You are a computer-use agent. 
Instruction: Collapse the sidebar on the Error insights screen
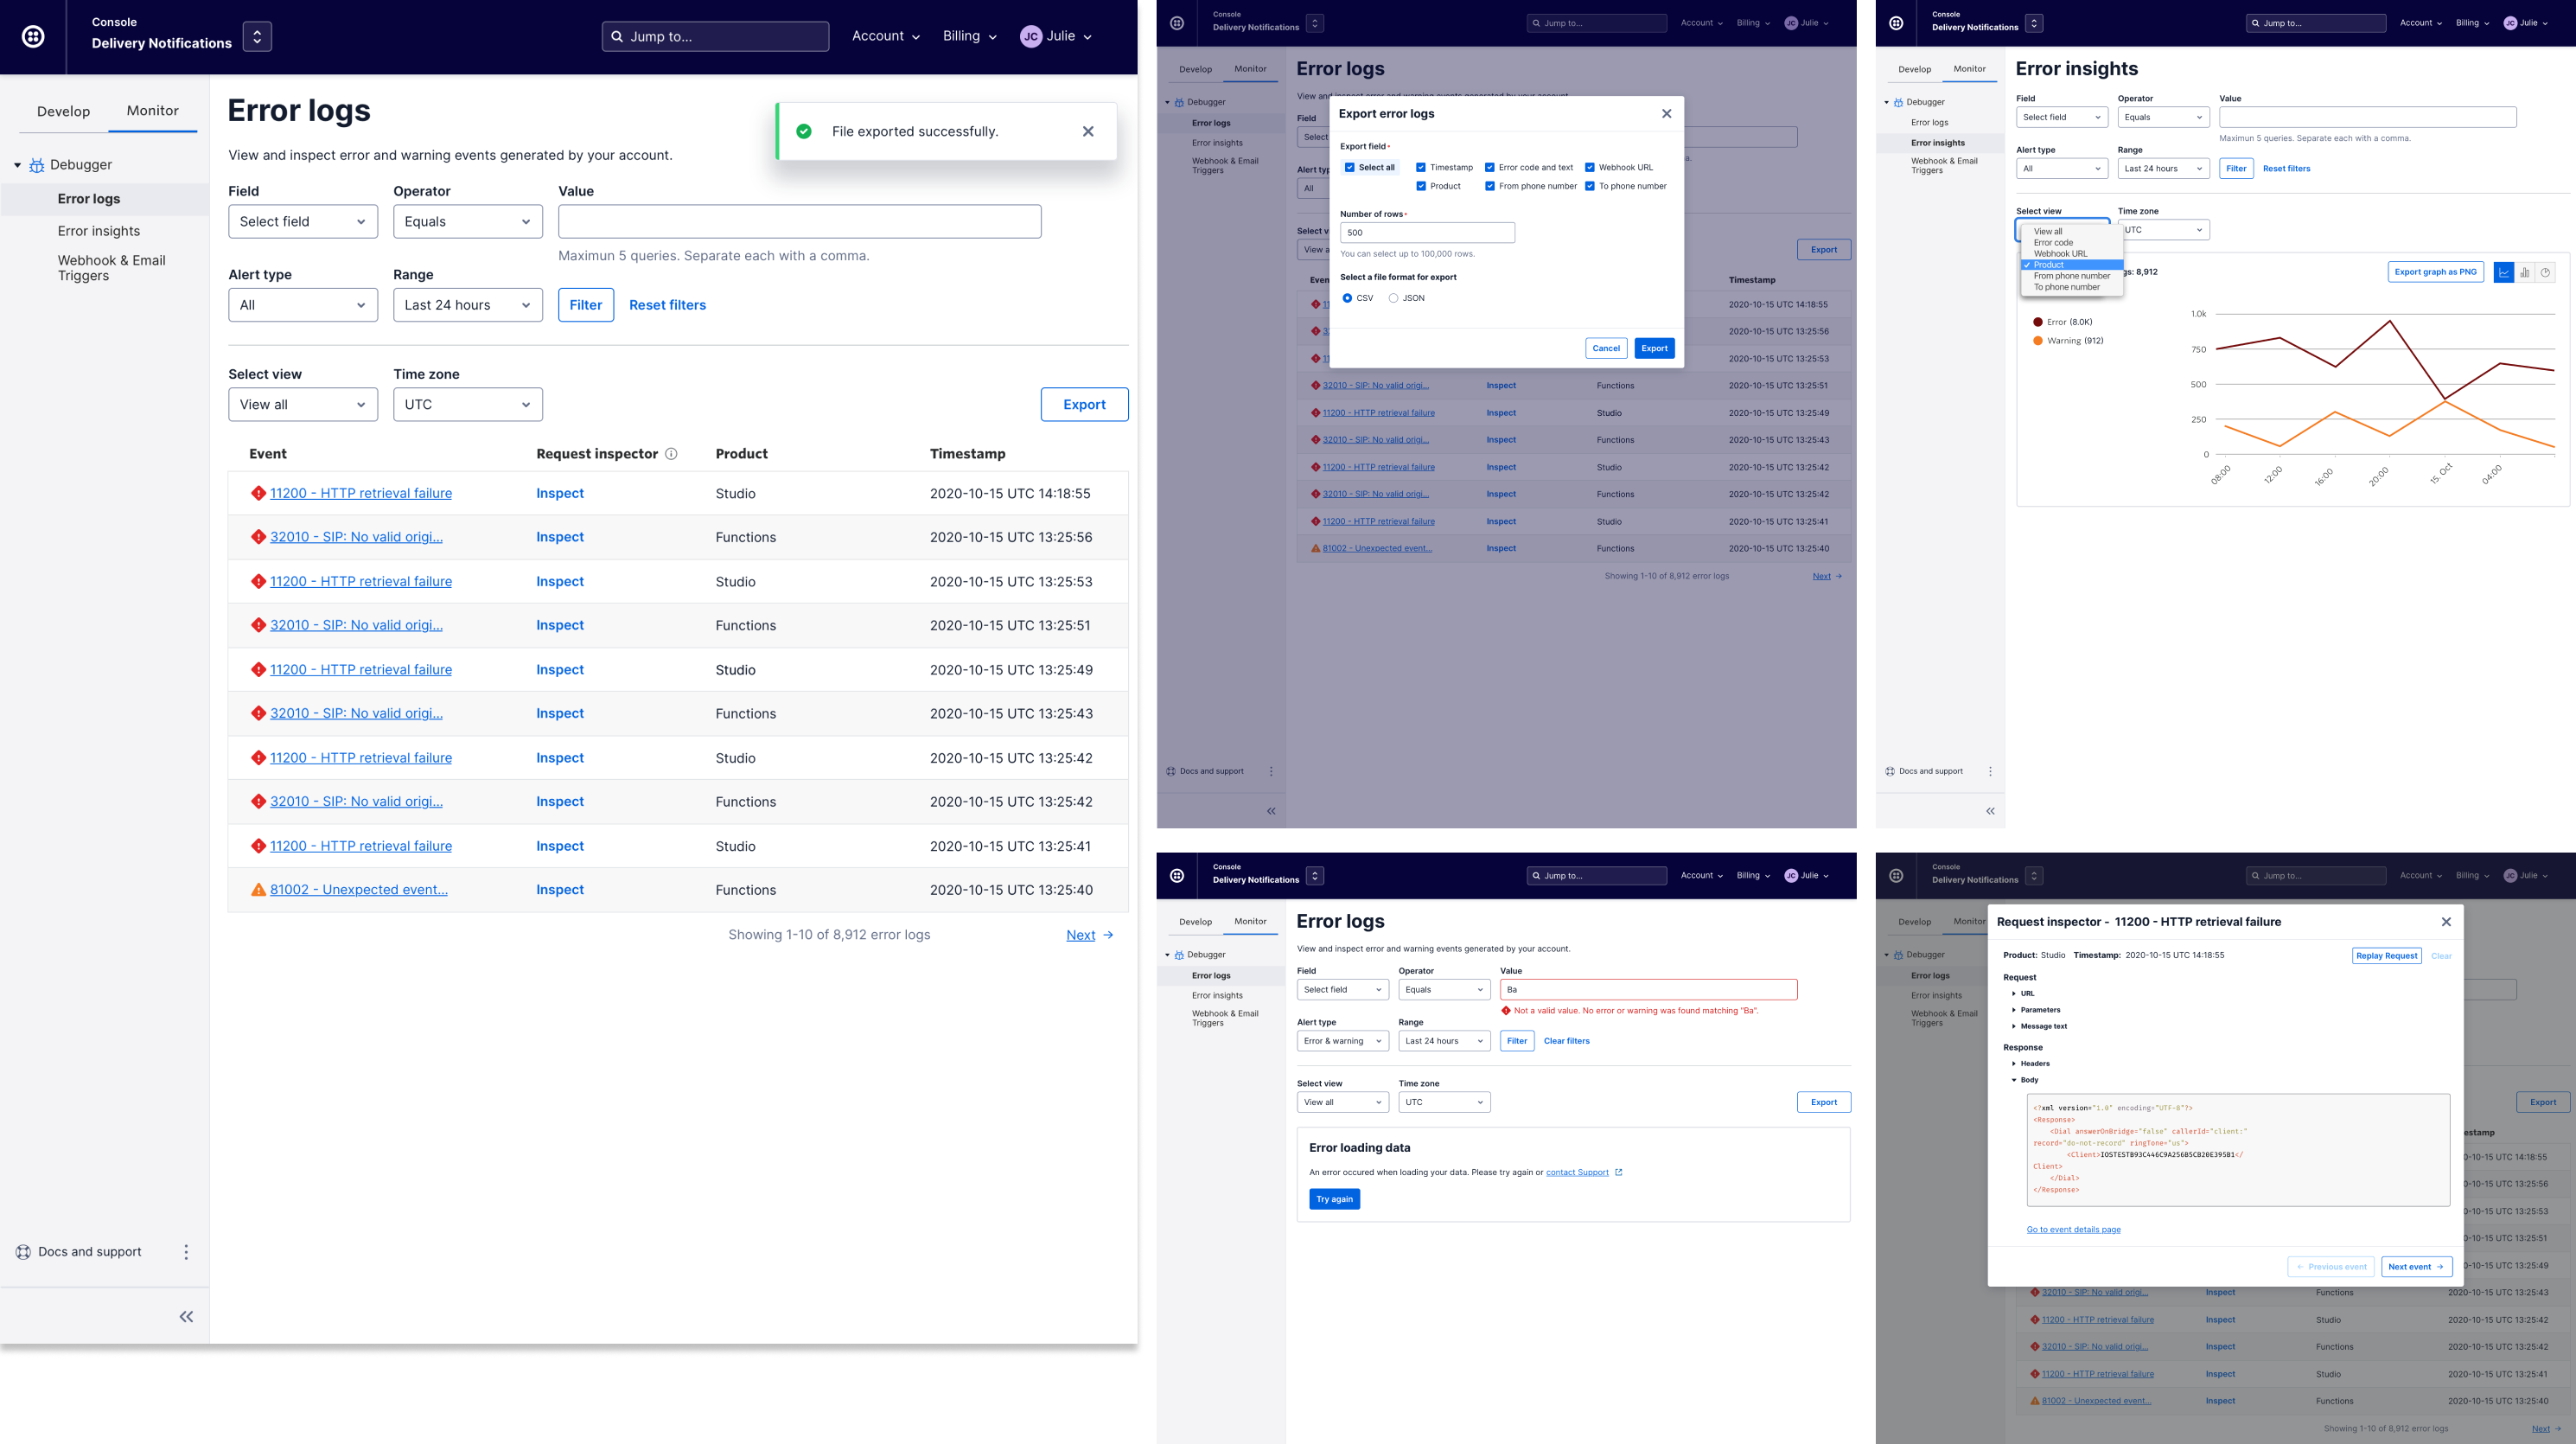point(1990,811)
